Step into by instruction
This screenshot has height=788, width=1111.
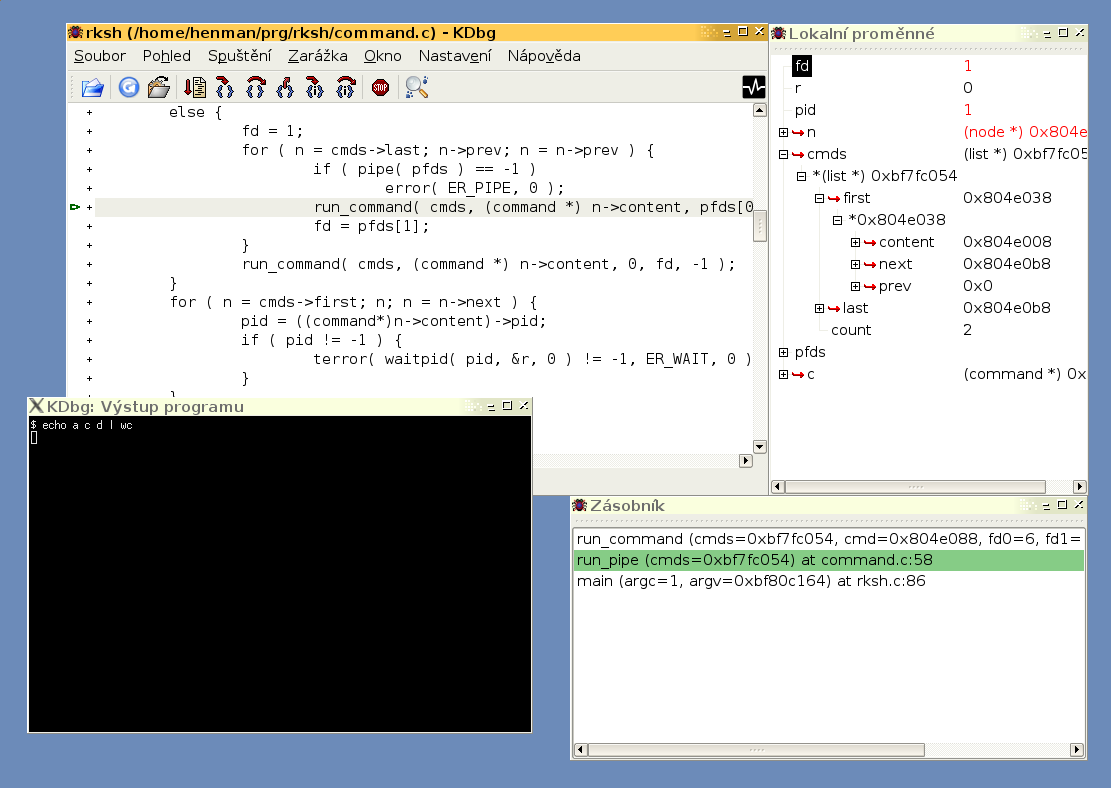315,87
